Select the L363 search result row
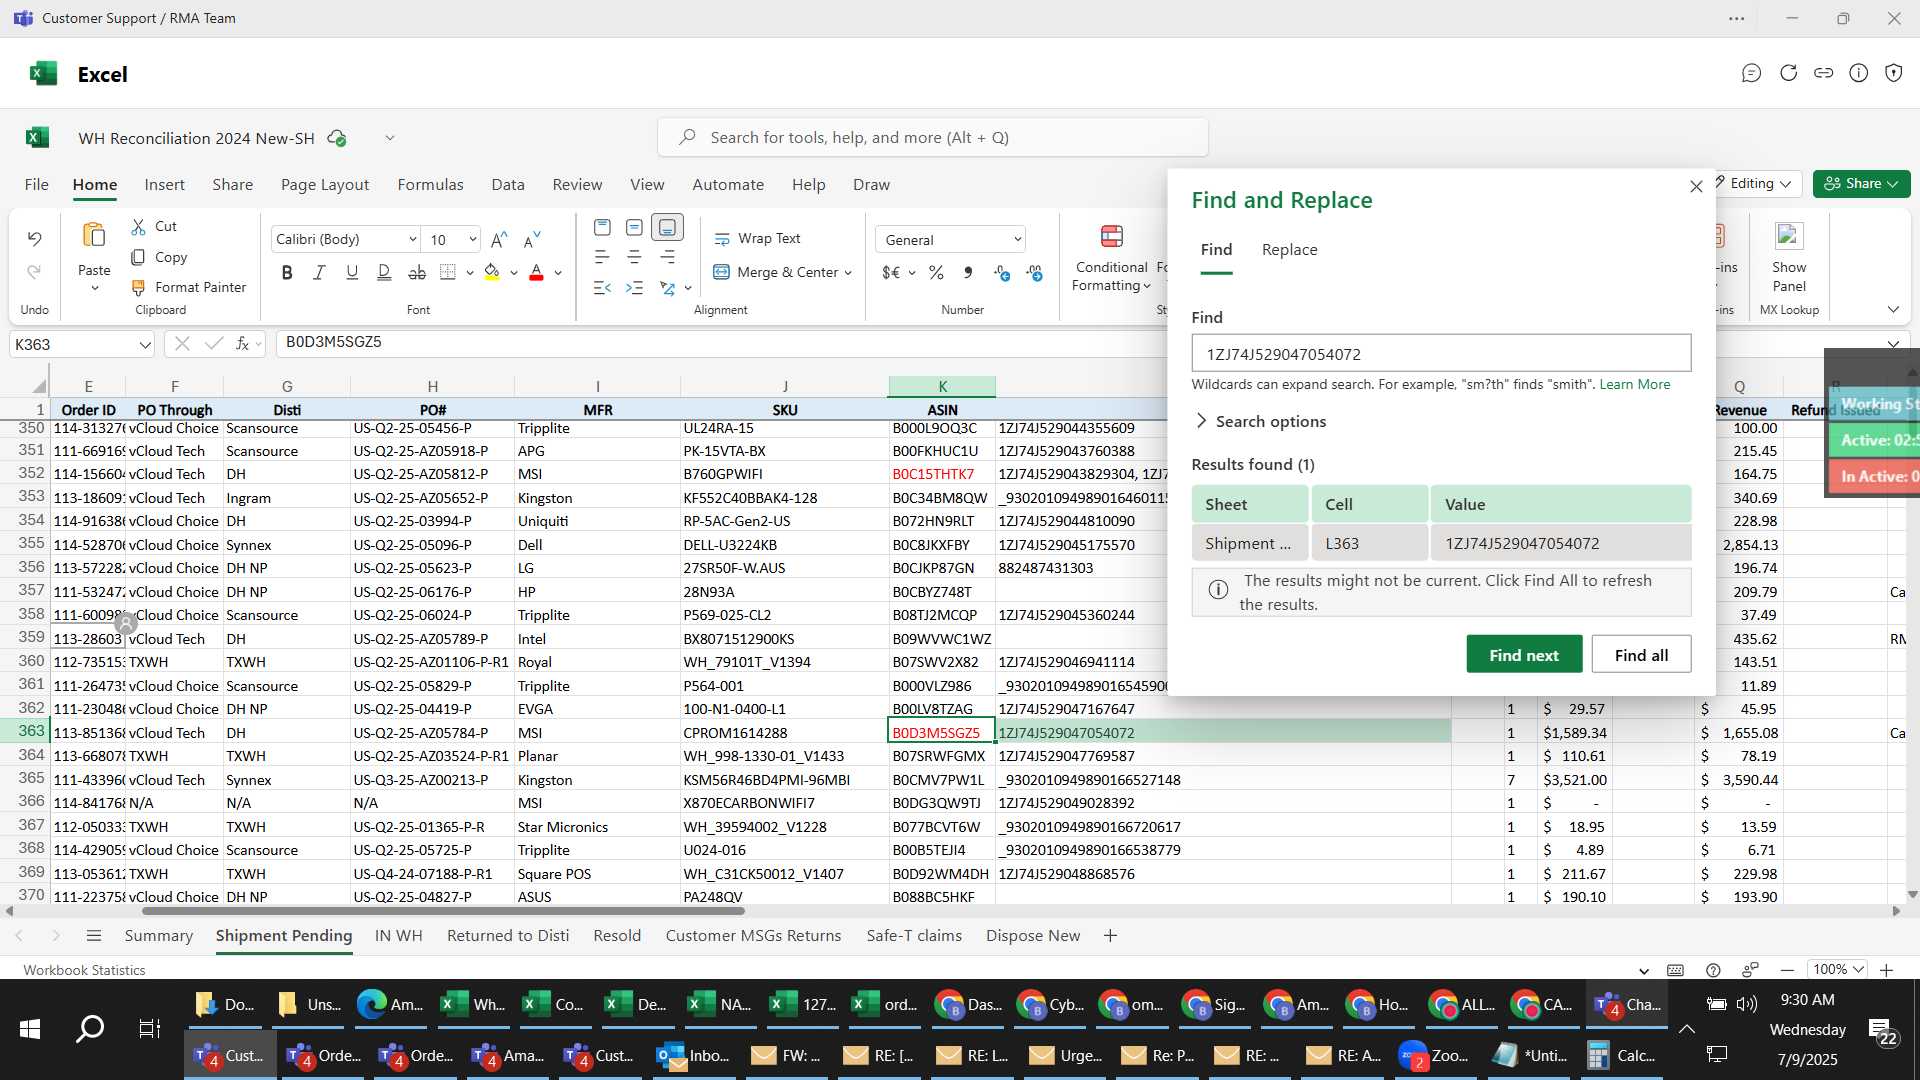Screen dimensions: 1920x1080 1441,544
